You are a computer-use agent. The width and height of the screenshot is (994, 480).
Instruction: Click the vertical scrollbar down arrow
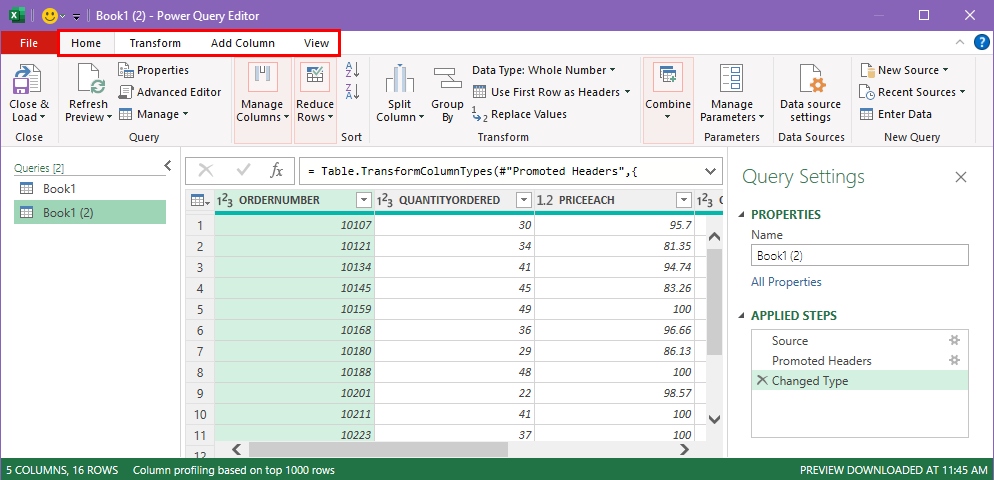pos(714,418)
